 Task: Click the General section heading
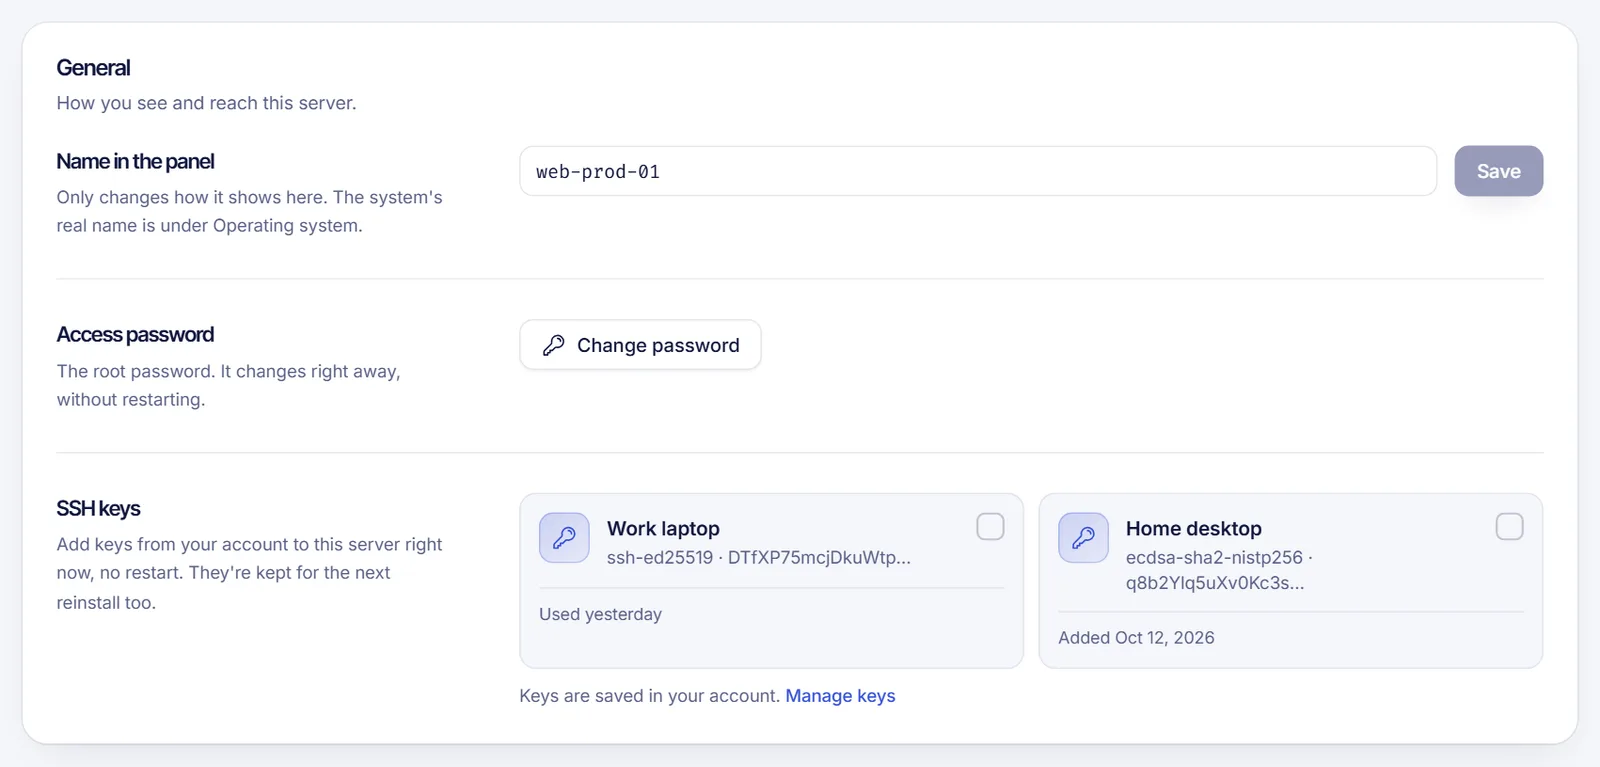(93, 68)
